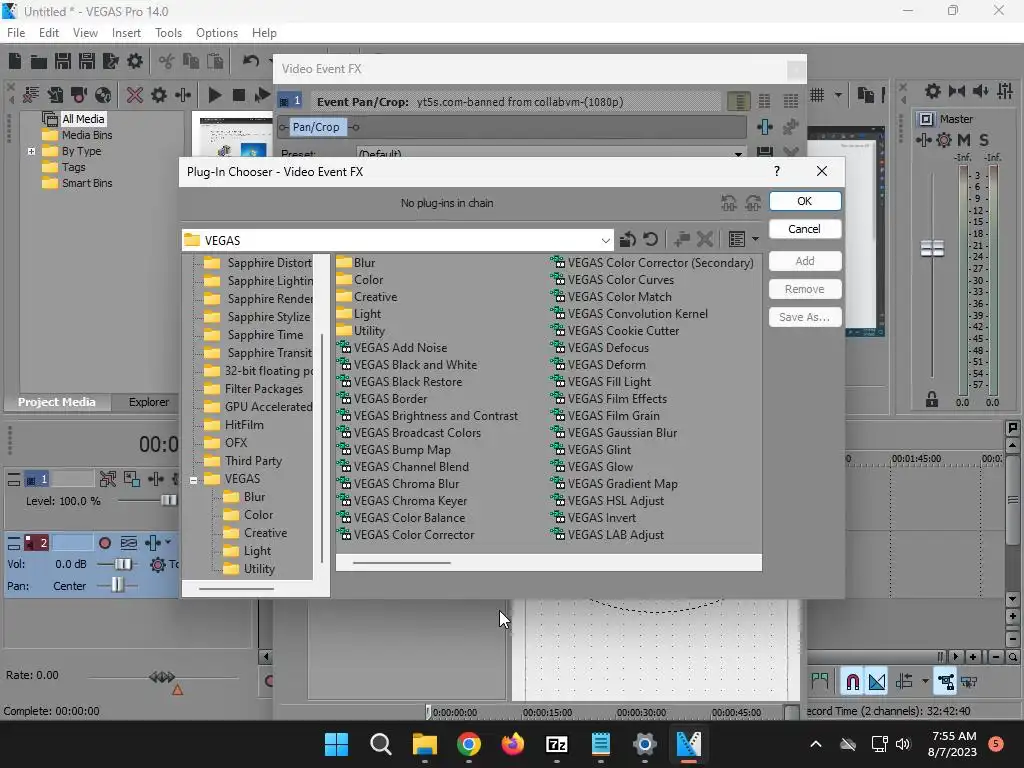
Task: Open the Insert menu
Action: click(x=126, y=33)
